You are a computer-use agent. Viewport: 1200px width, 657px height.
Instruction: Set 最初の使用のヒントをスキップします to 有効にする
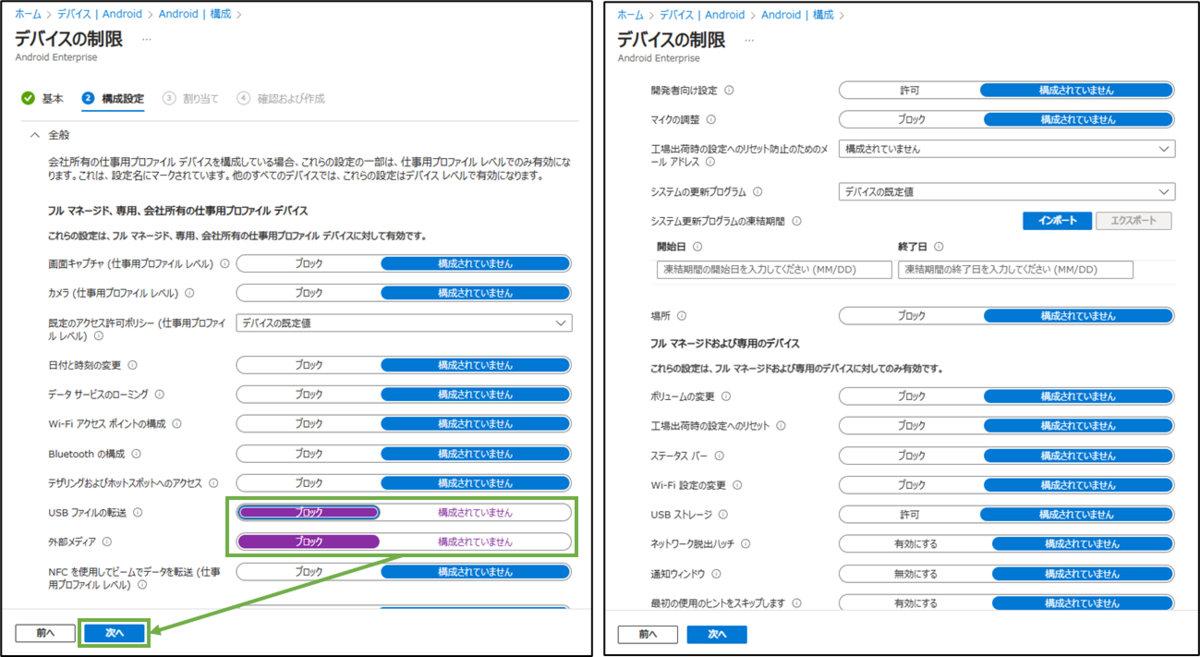tap(916, 603)
